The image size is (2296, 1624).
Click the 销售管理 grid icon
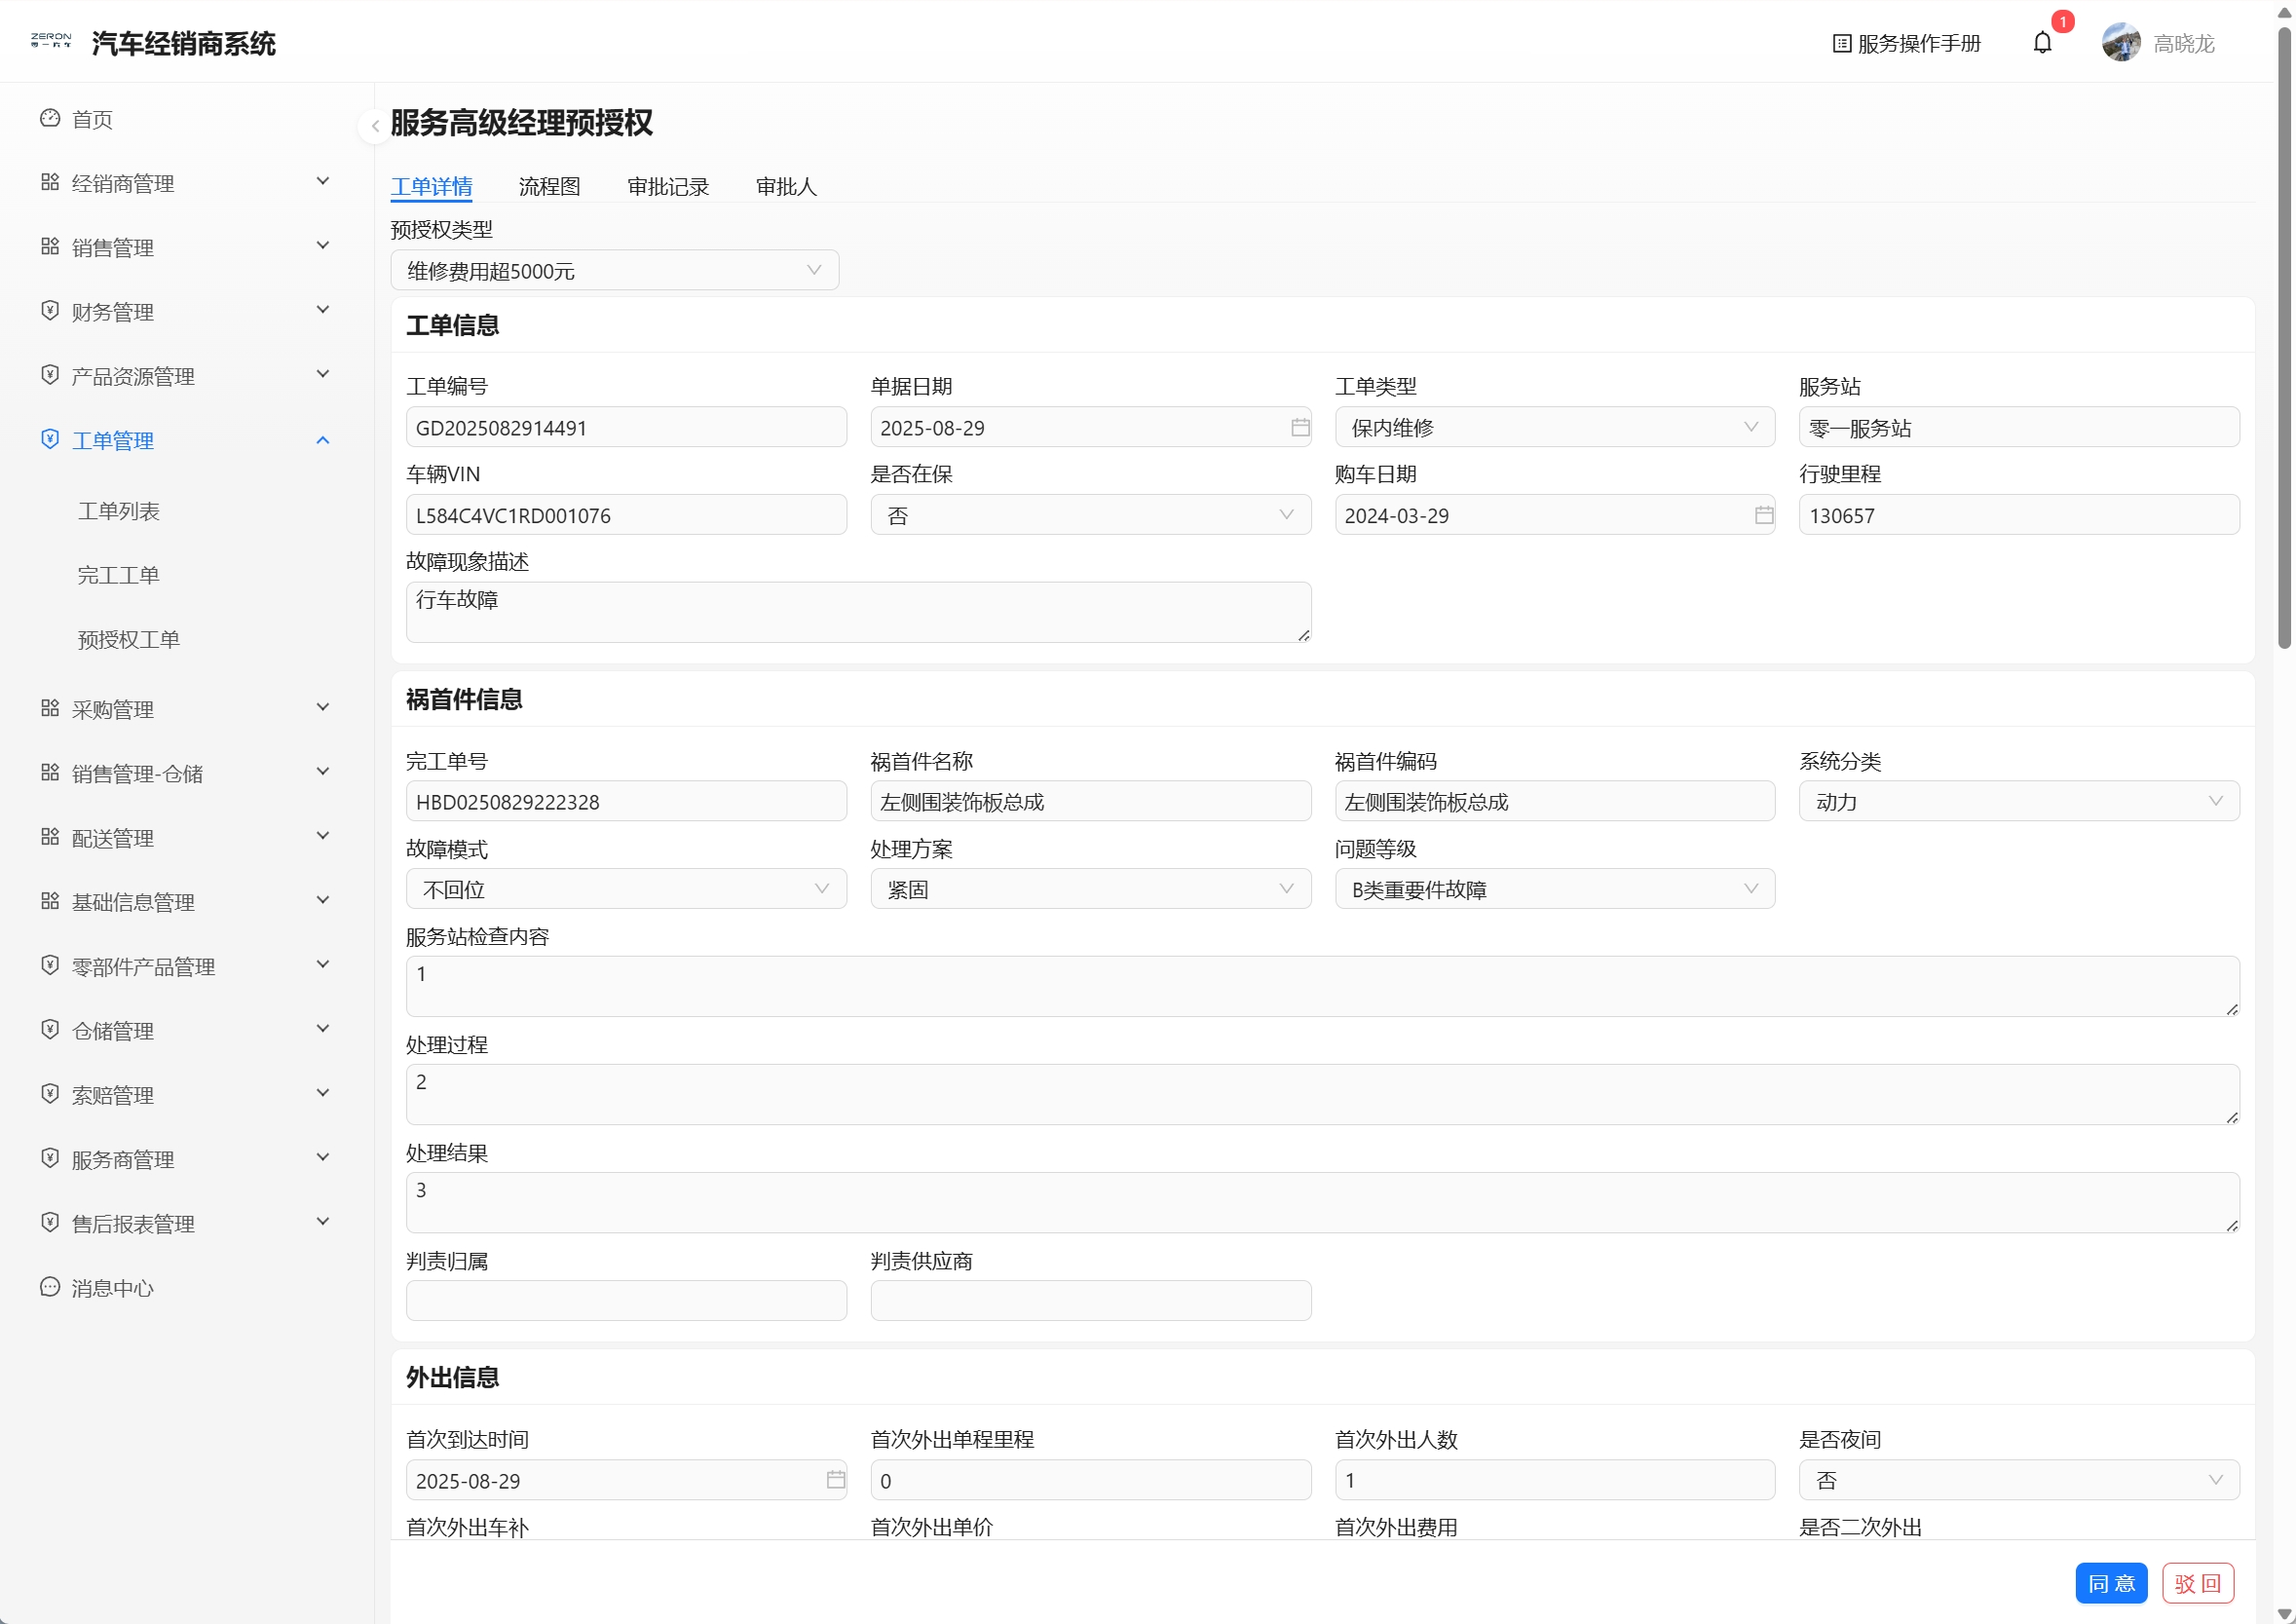[x=50, y=246]
